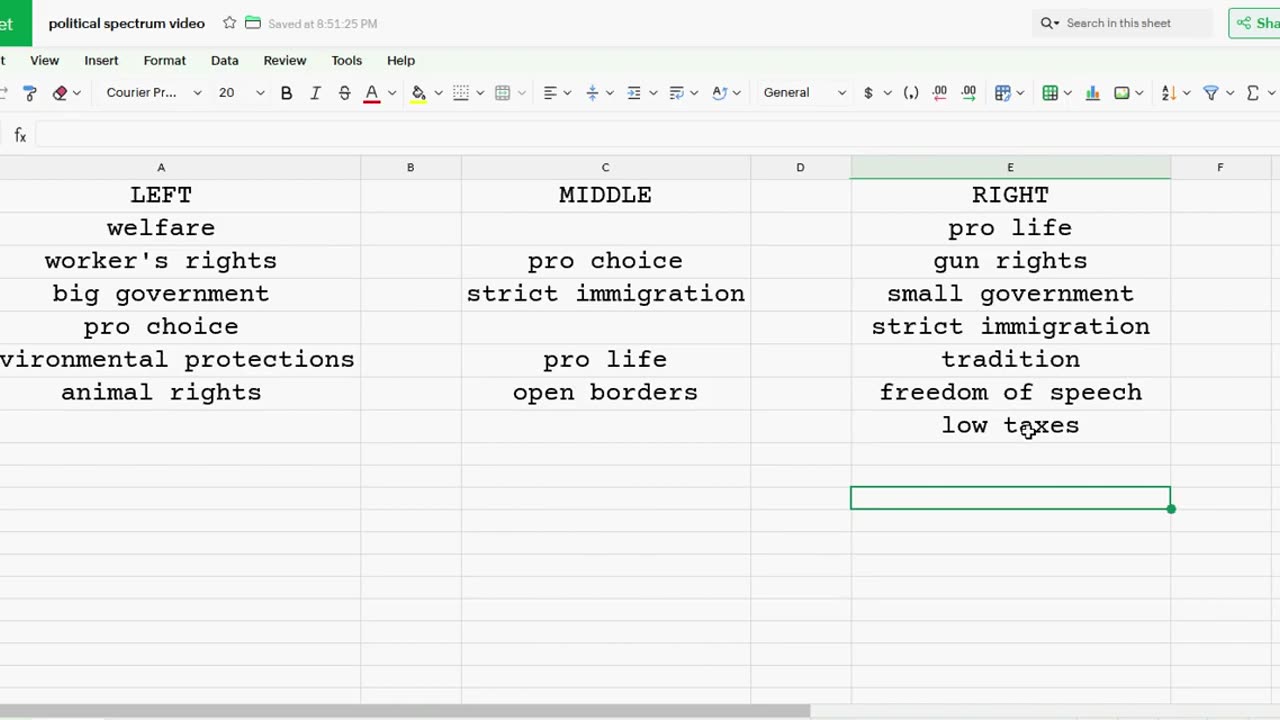
Task: Decrease decimal places
Action: 940,93
